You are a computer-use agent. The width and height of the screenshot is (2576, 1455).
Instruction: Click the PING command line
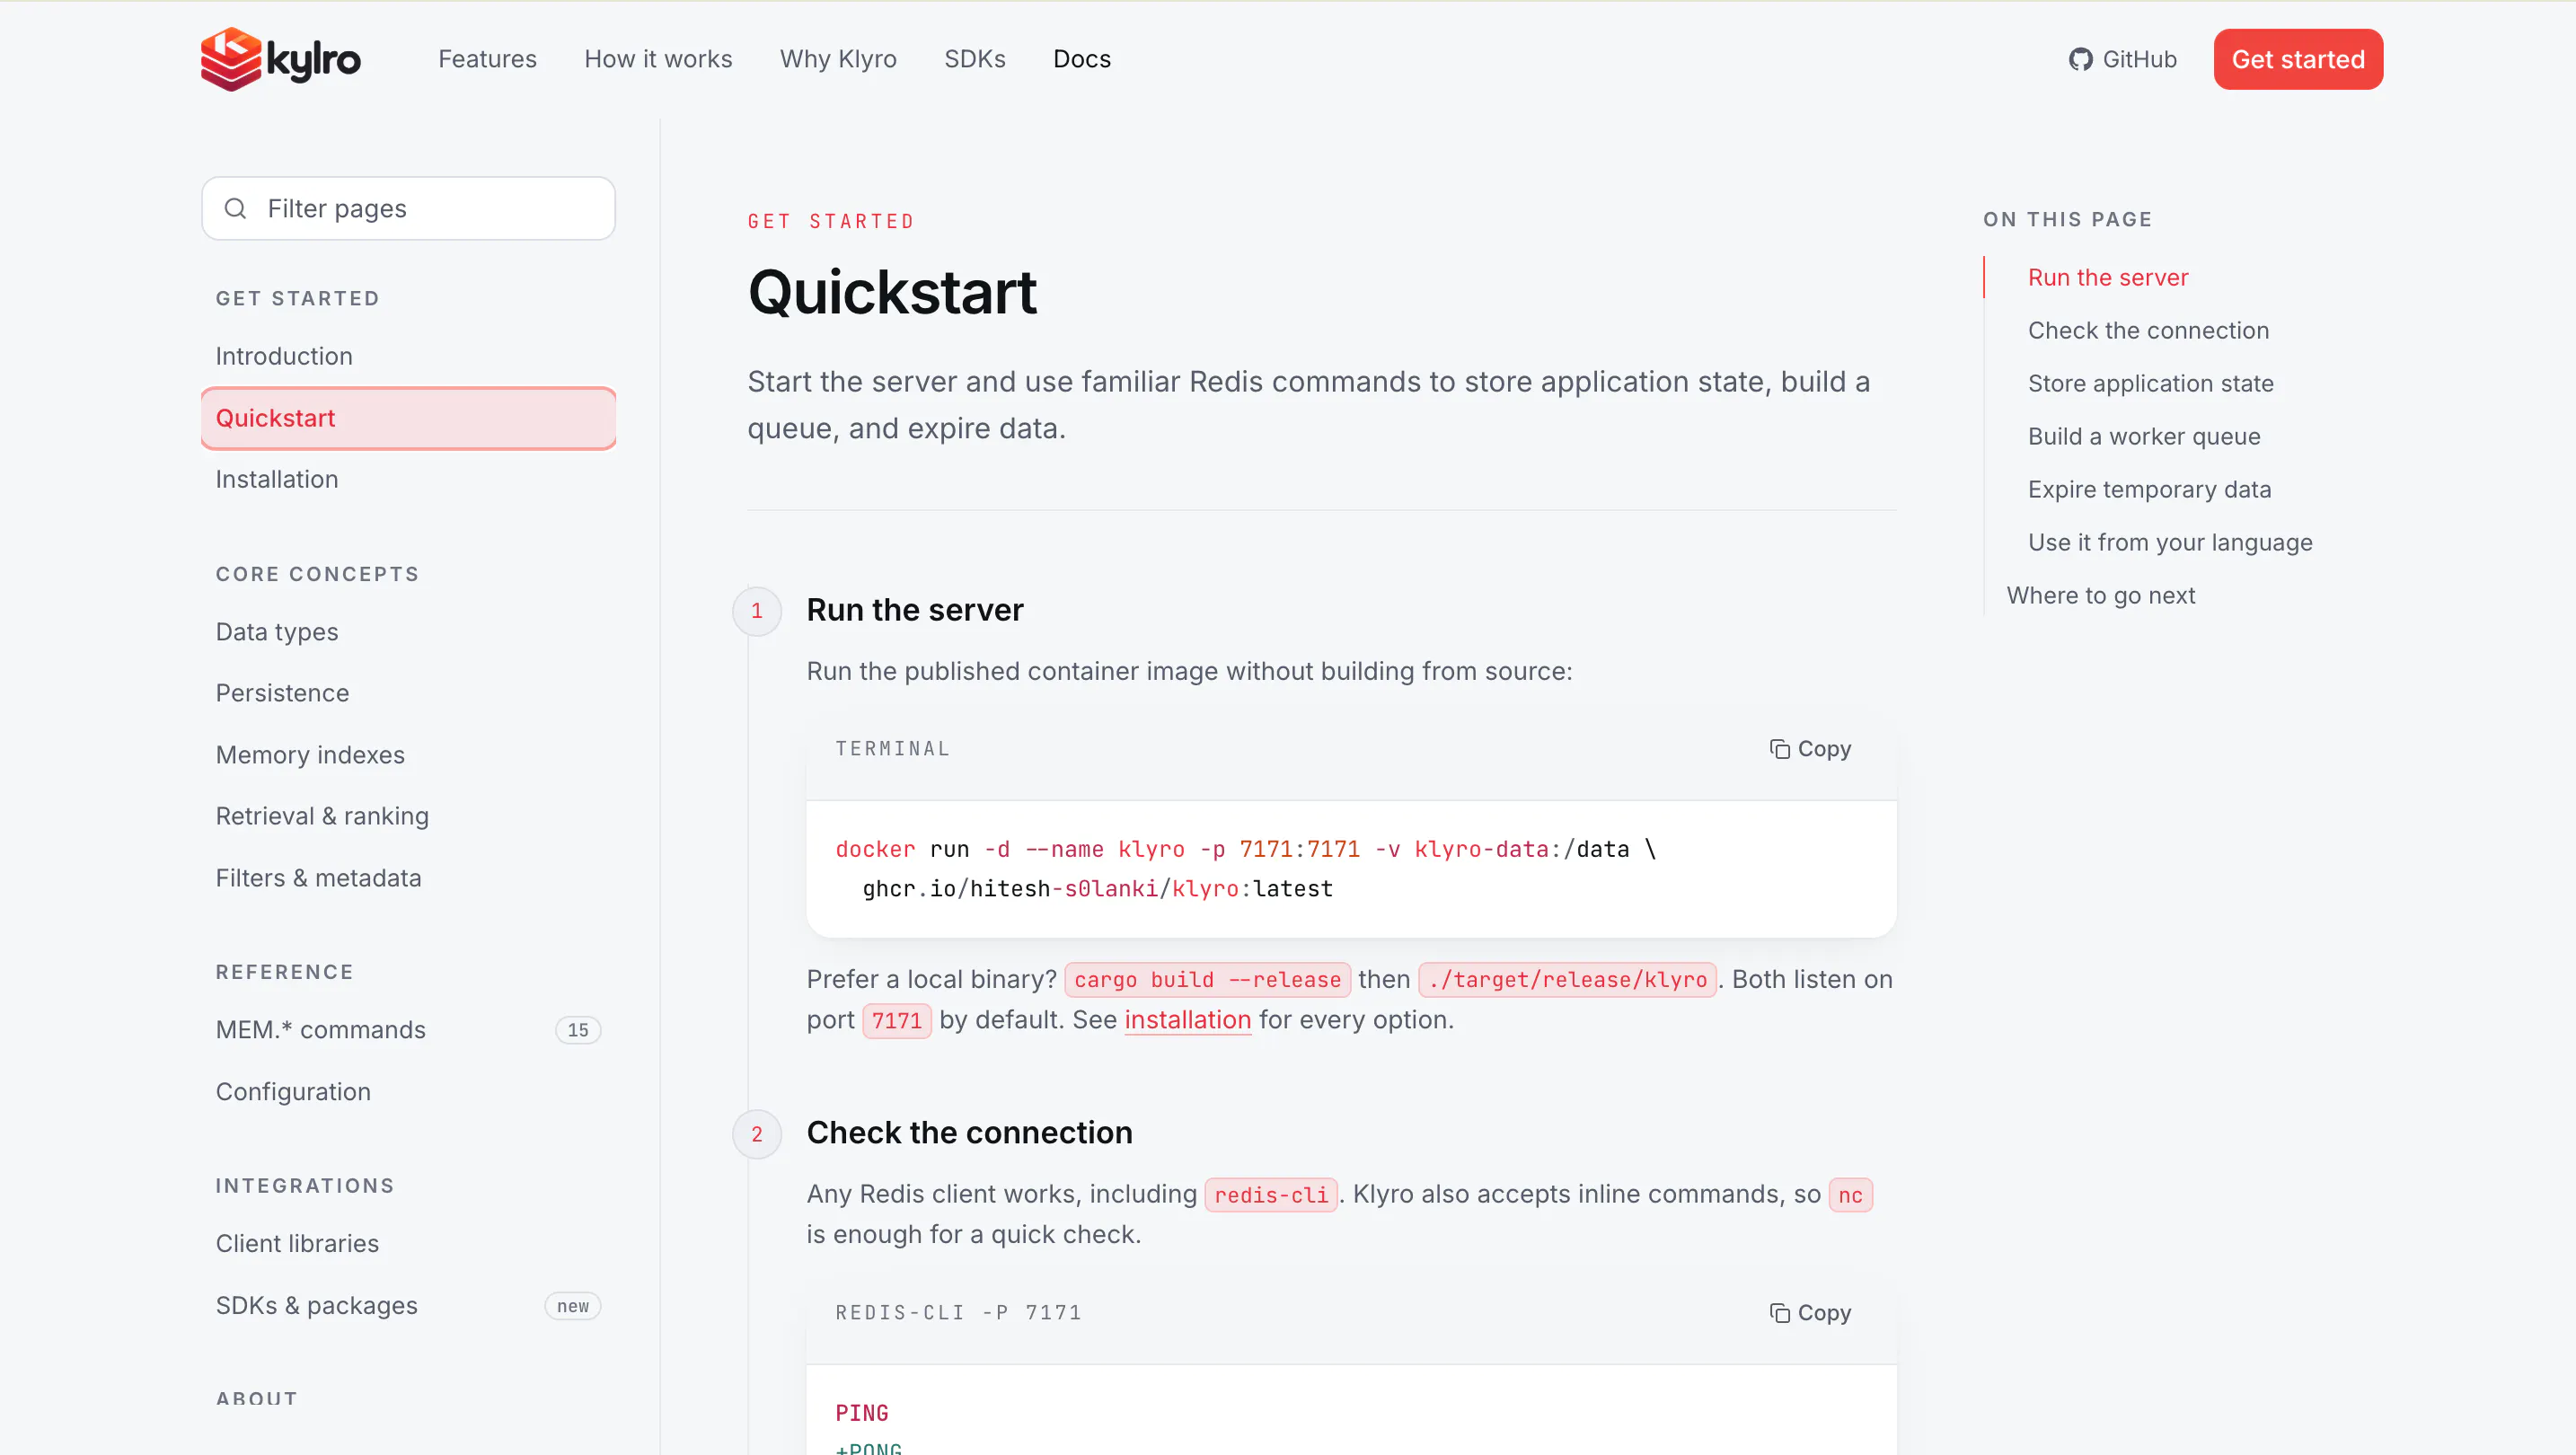pyautogui.click(x=862, y=1413)
